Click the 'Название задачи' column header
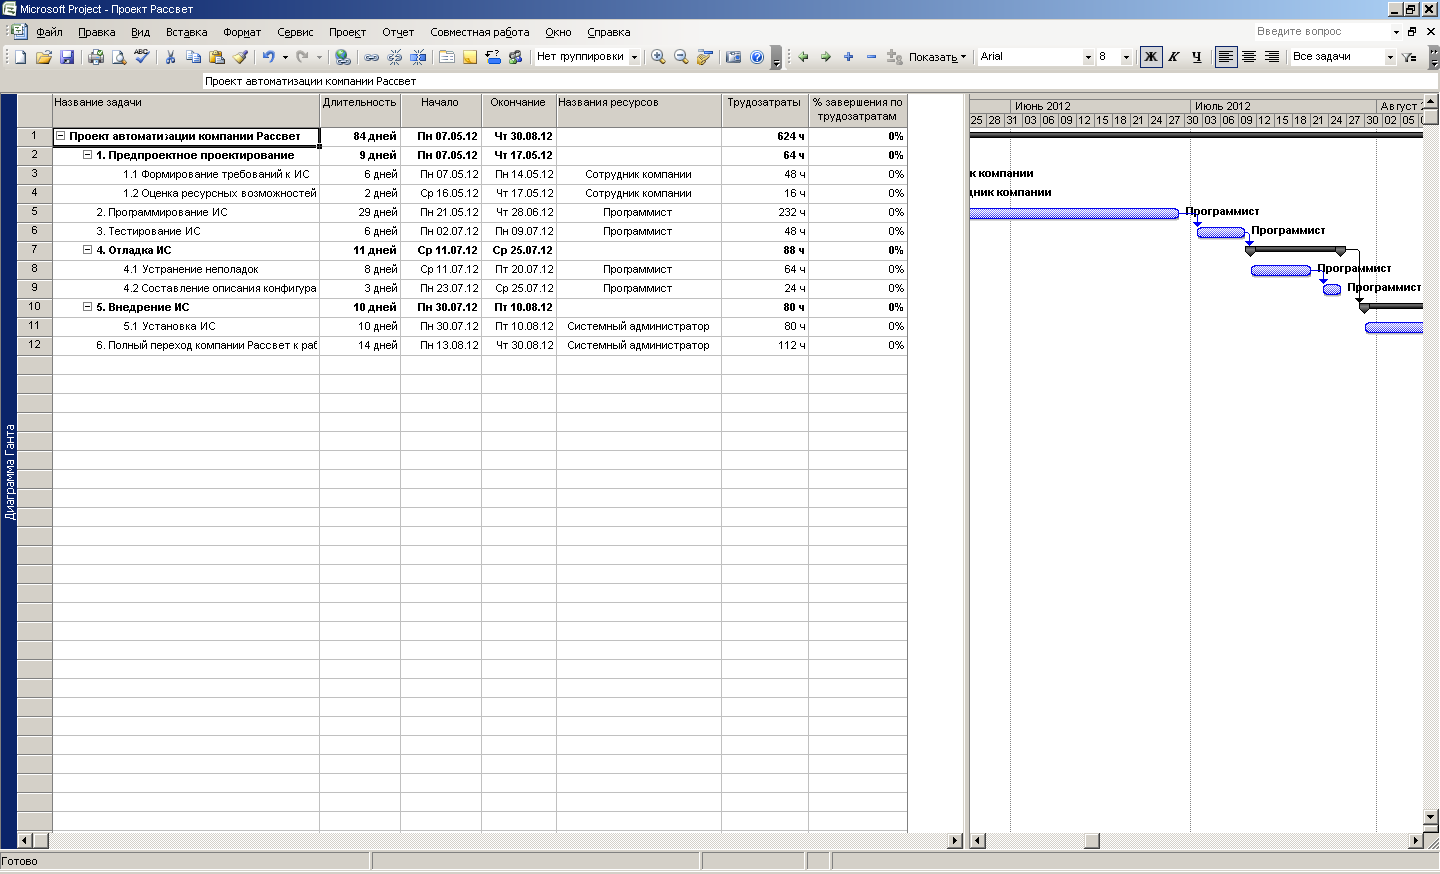Image resolution: width=1440 pixels, height=874 pixels. click(186, 110)
